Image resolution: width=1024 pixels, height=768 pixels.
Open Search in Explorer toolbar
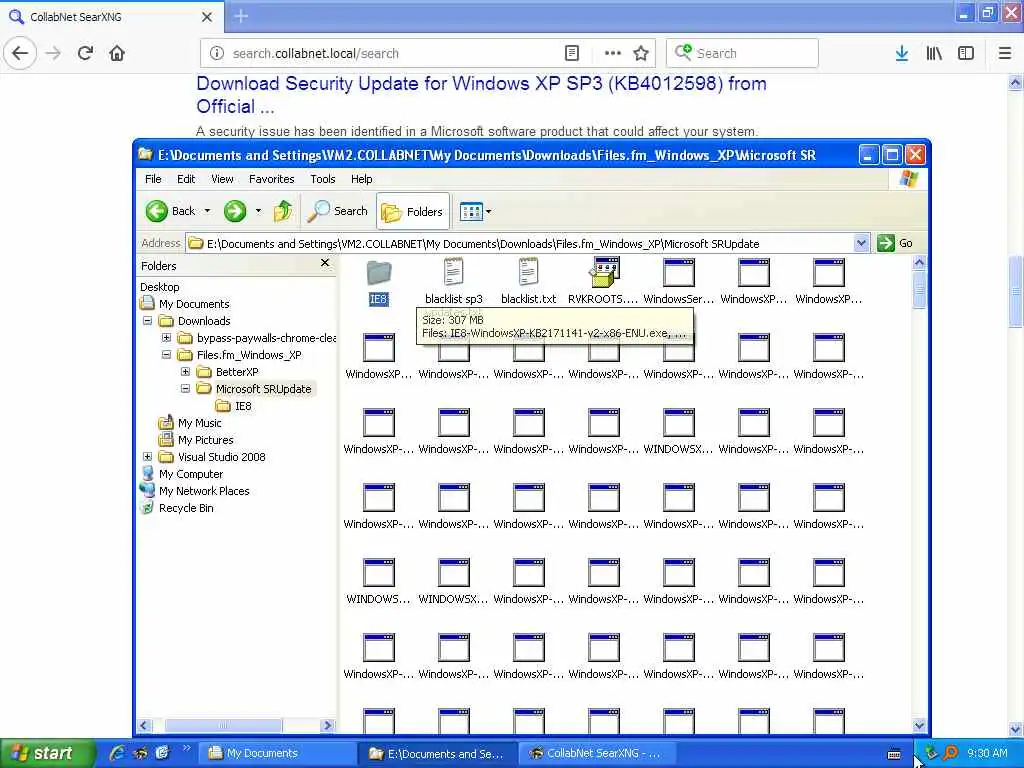point(338,211)
